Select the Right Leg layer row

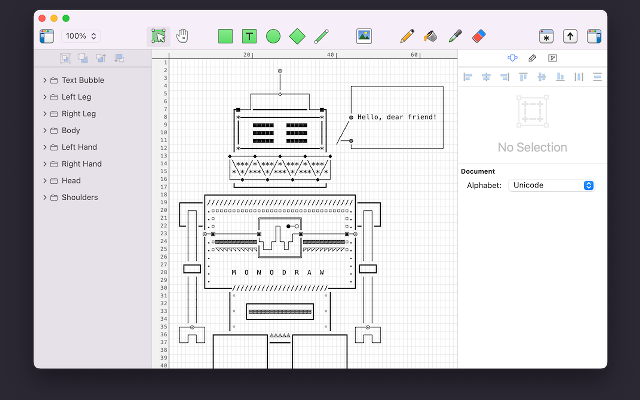[93, 114]
